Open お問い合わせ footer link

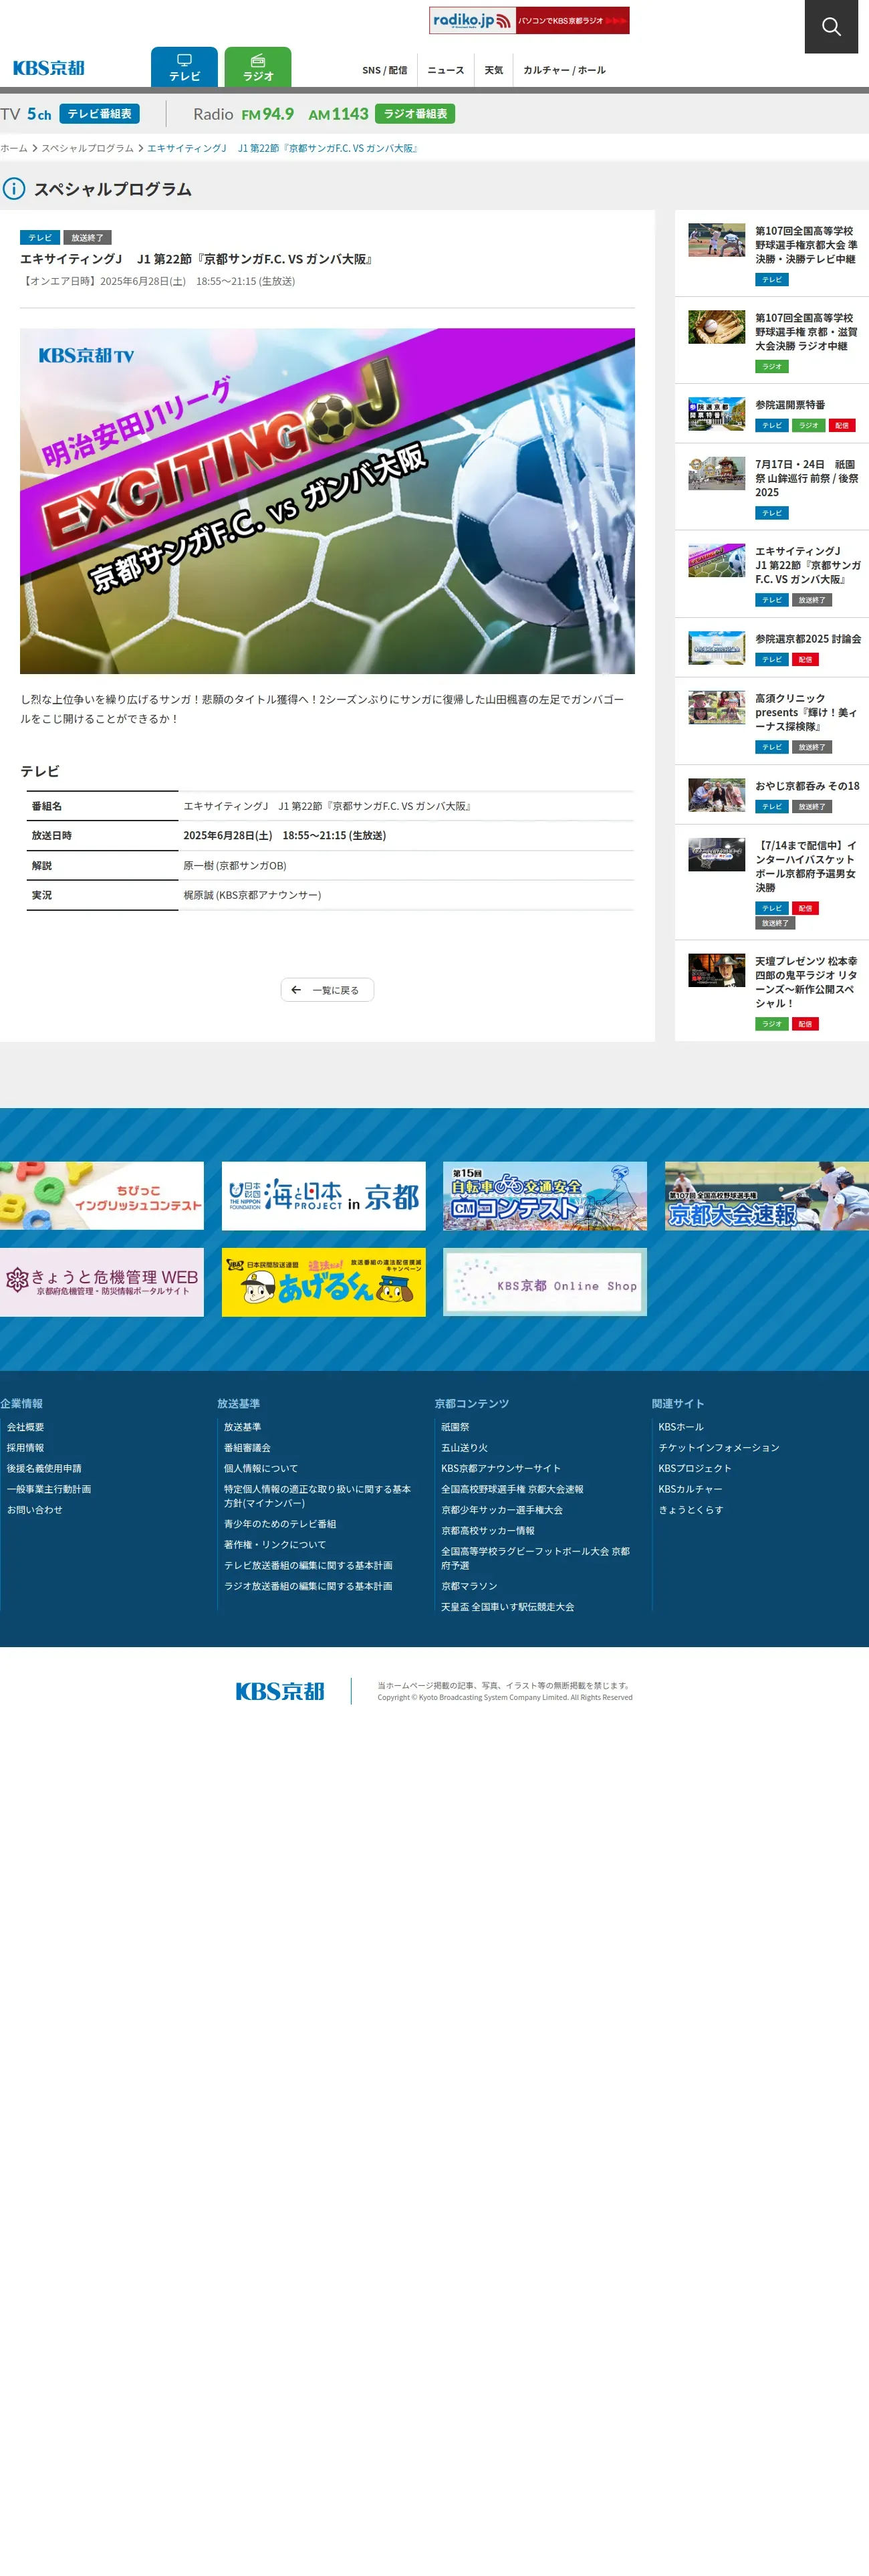click(34, 1510)
